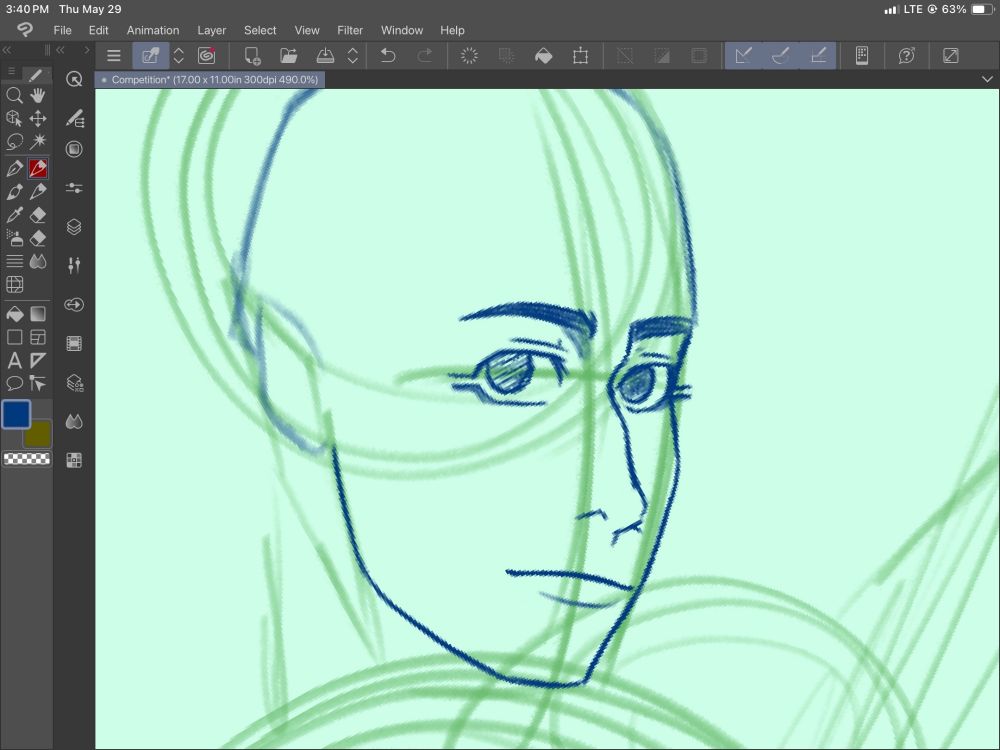Select the Speech balloon tool

(x=14, y=383)
